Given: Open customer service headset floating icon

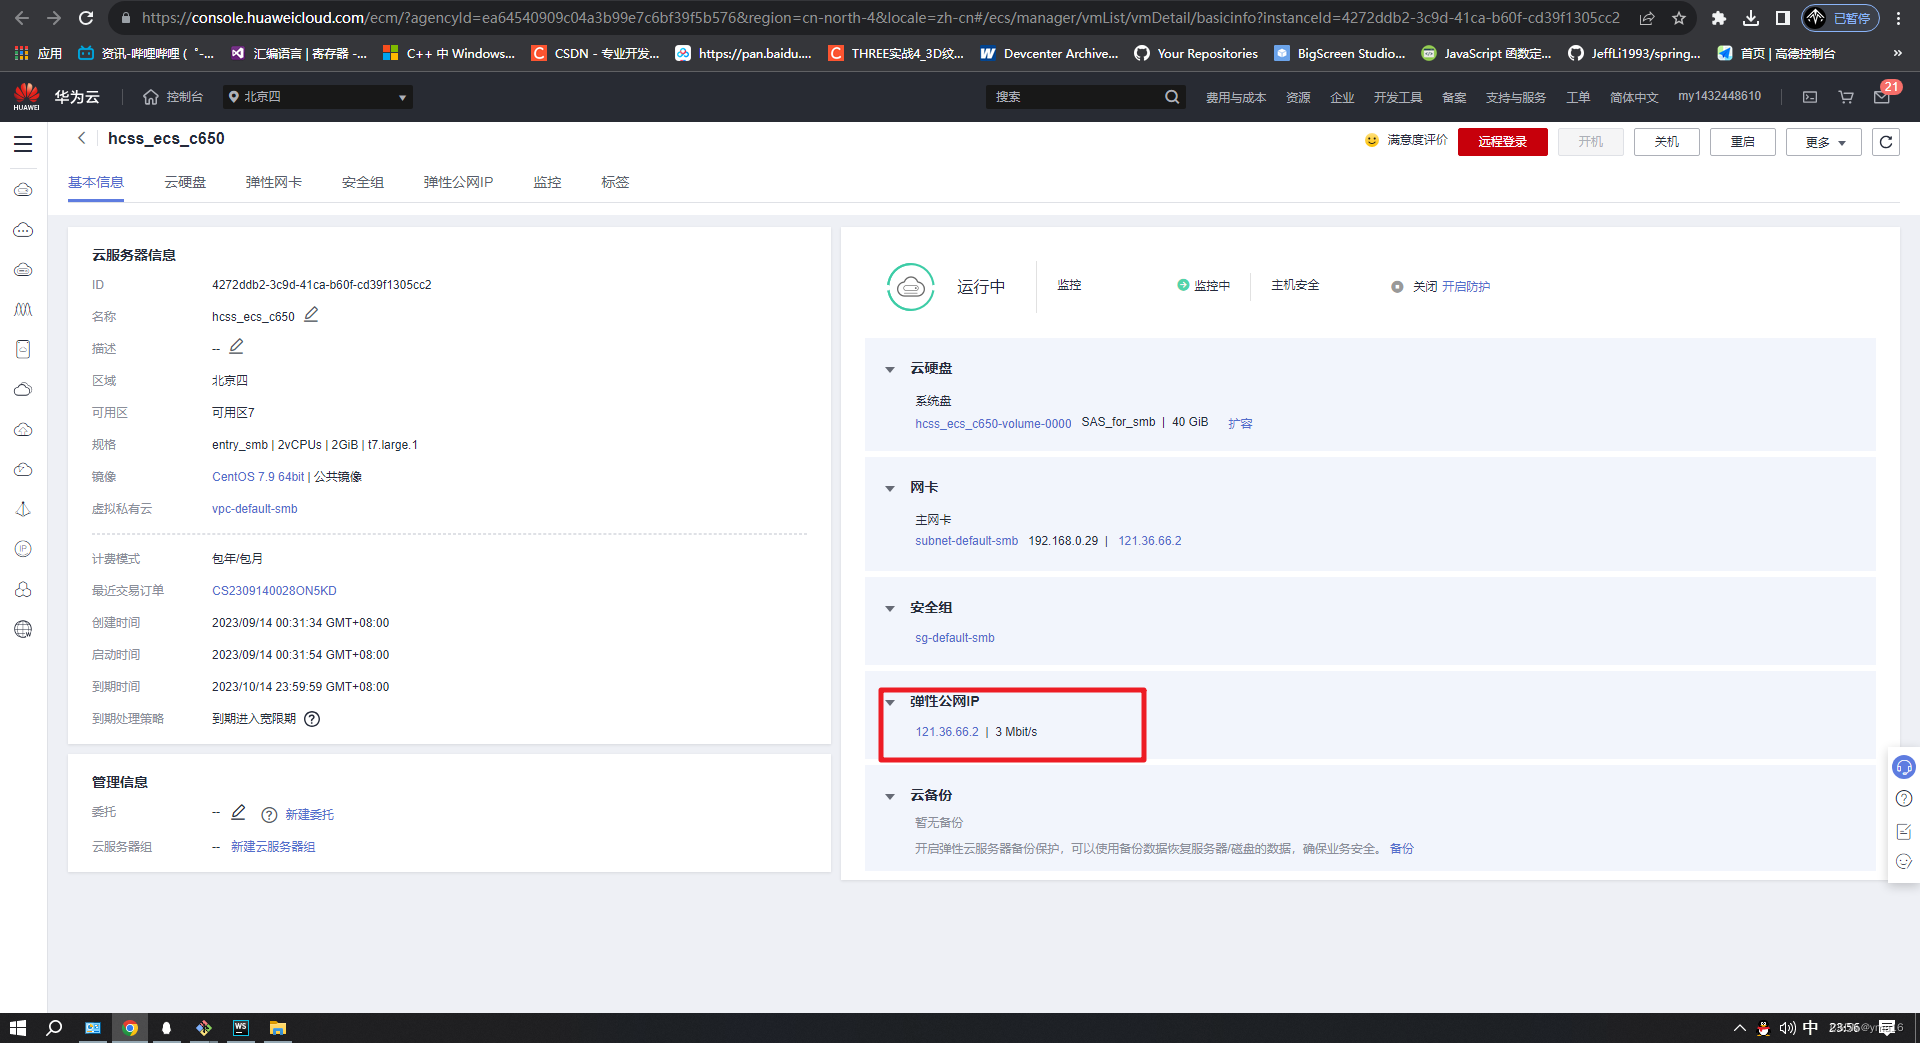Looking at the screenshot, I should (x=1904, y=767).
